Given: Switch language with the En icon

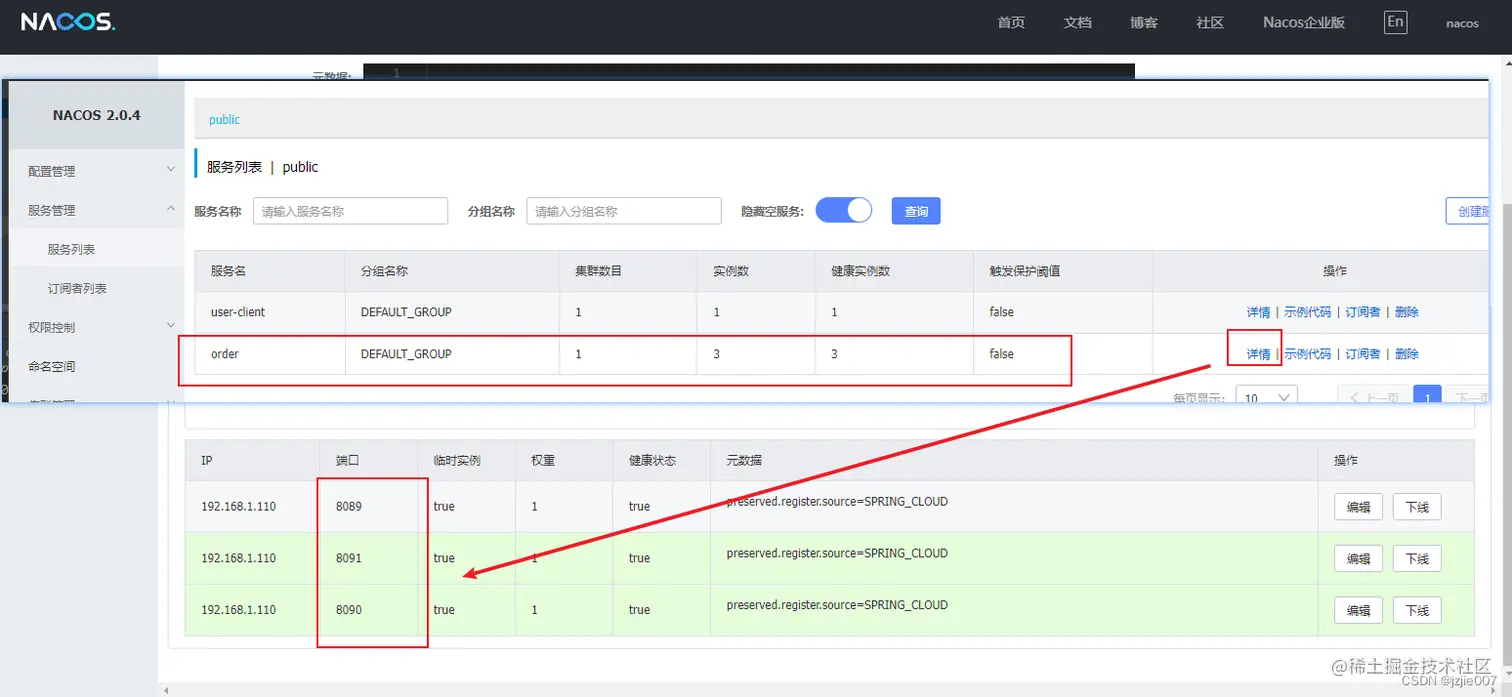Looking at the screenshot, I should click(x=1395, y=22).
